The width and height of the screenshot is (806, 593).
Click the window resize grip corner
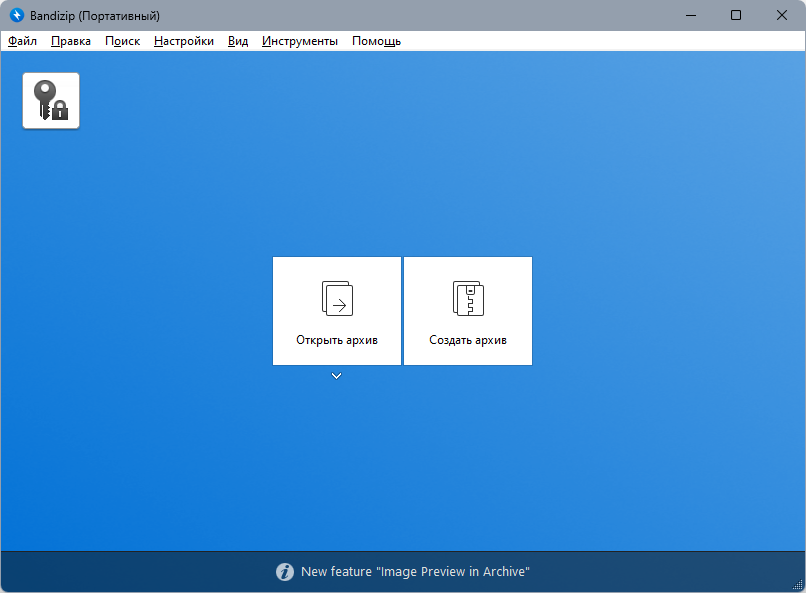[798, 584]
